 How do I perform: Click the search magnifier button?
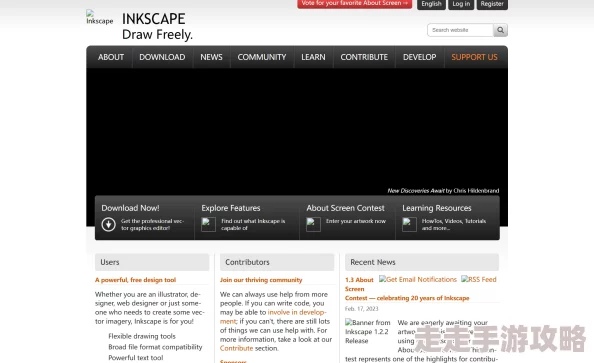[500, 30]
